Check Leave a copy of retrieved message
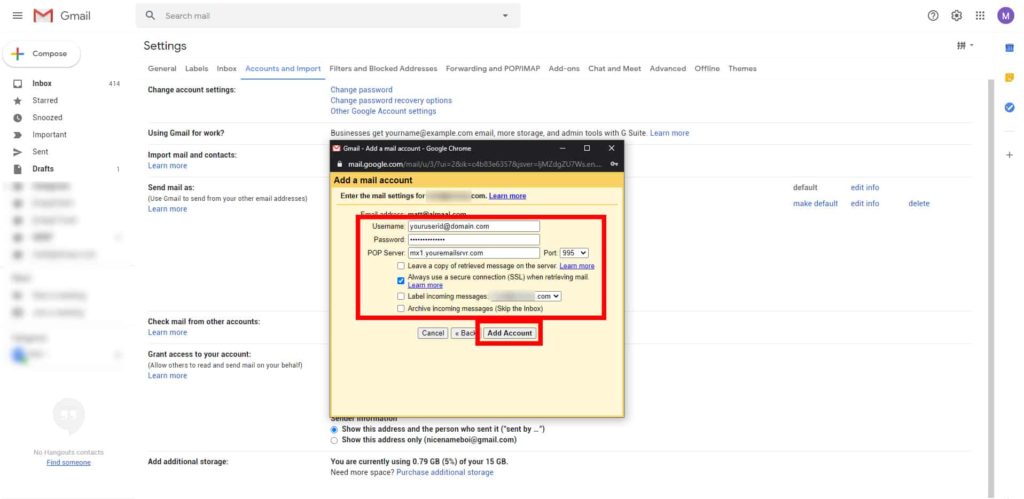Viewport: 1024px width, 499px height. [401, 266]
